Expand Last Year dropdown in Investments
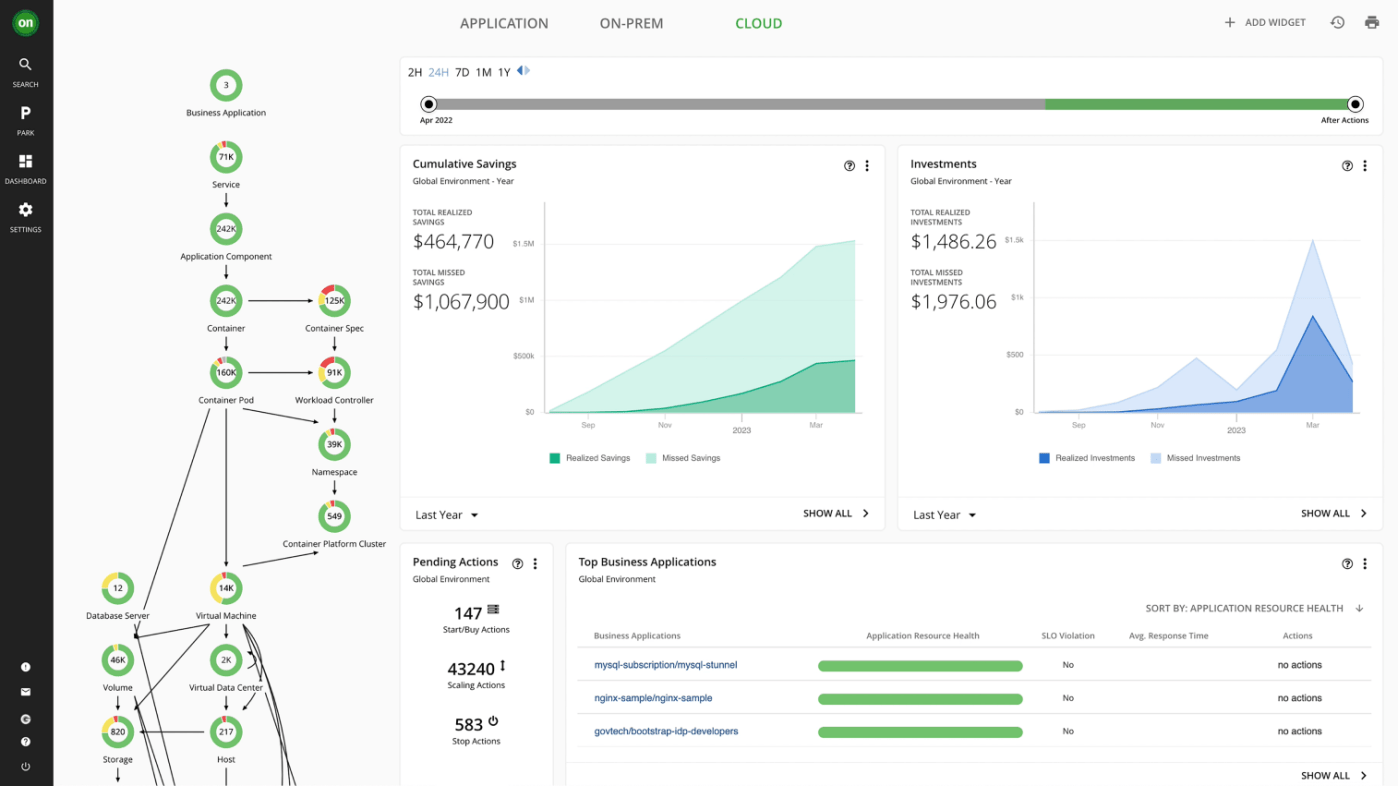 tap(945, 515)
